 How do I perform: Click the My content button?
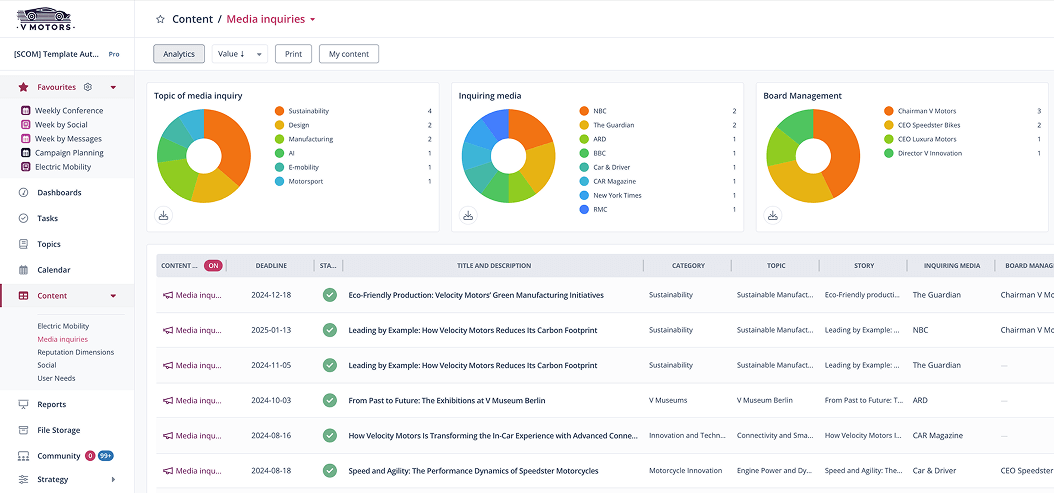click(x=348, y=54)
